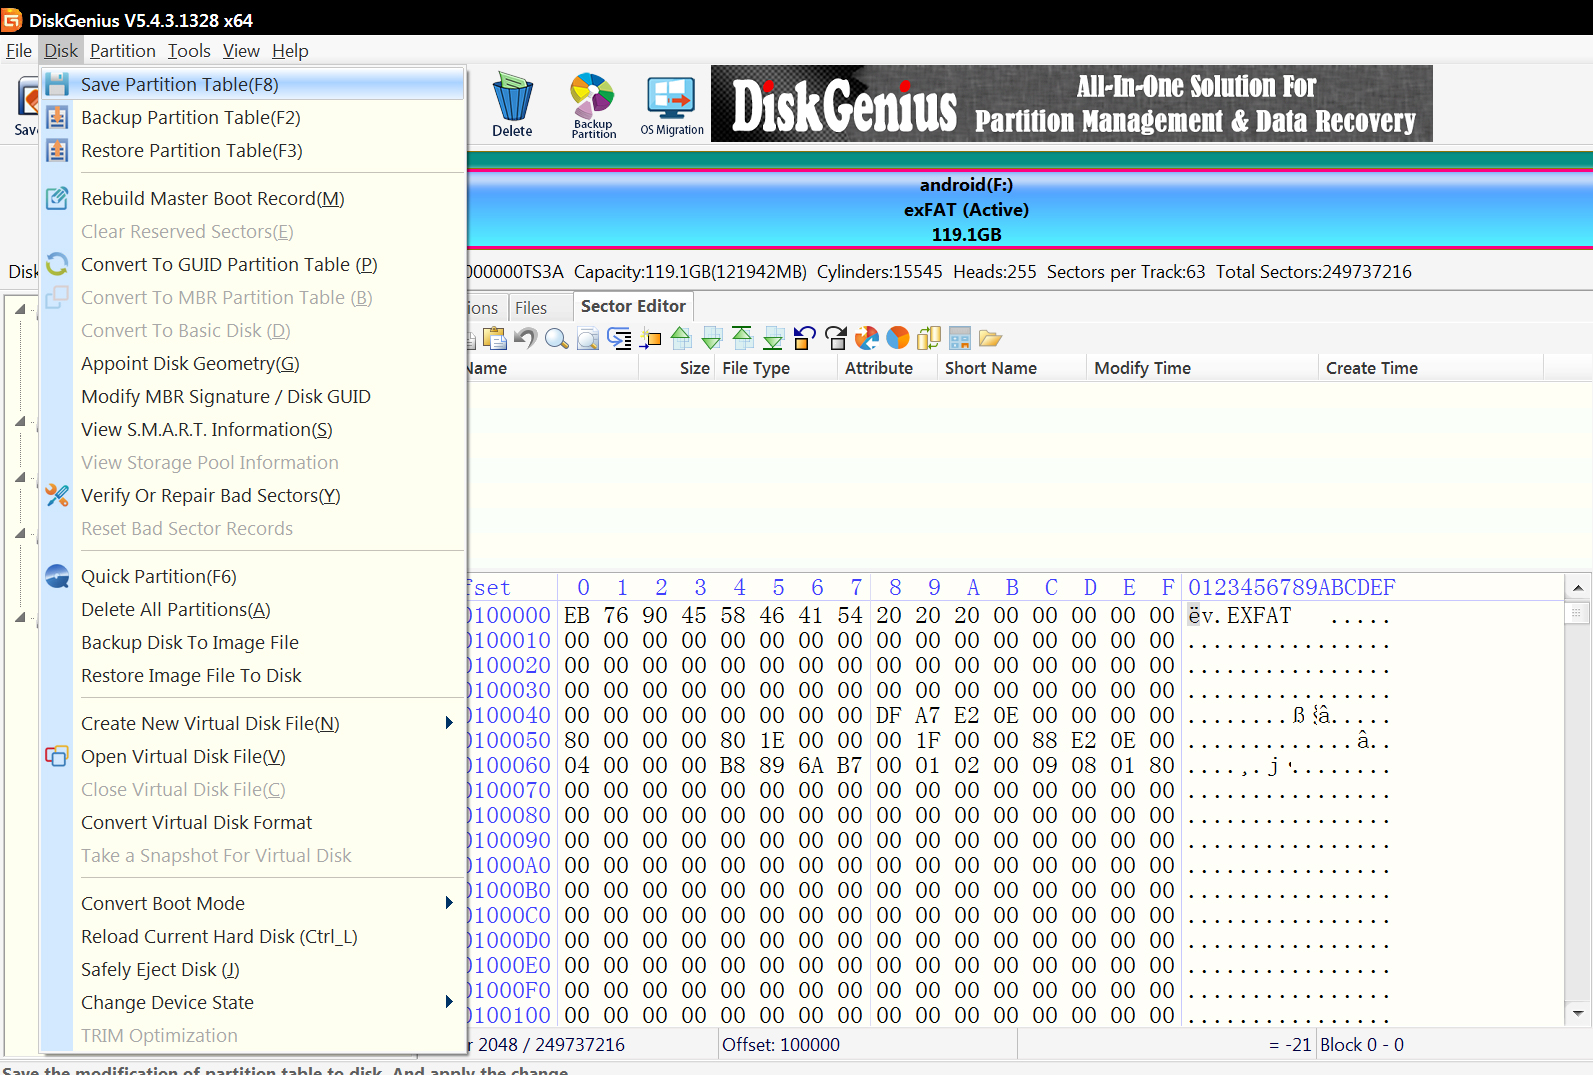Click the plain orange-blue pie chart icon
Image resolution: width=1593 pixels, height=1075 pixels.
coord(898,339)
